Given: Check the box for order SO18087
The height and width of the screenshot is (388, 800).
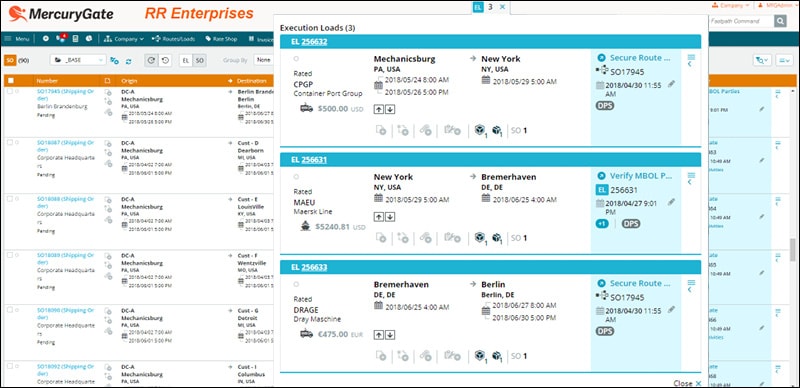Looking at the screenshot, I should coord(10,142).
